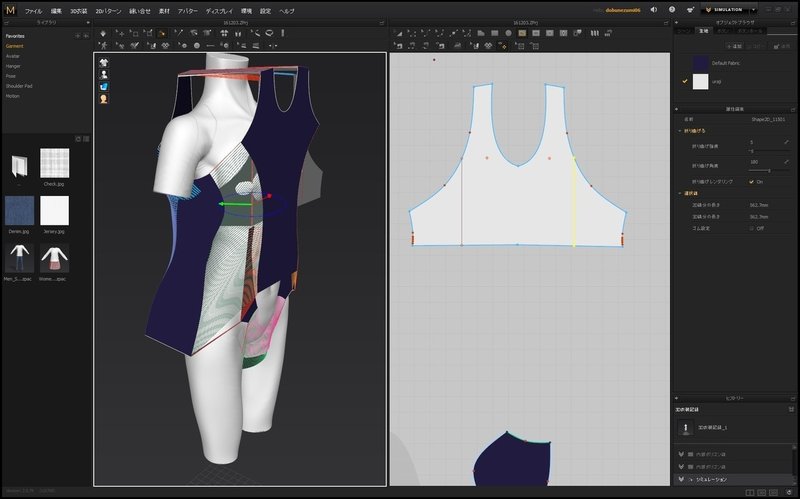This screenshot has width=800, height=499.
Task: Open the help question mark icon in the top bar
Action: (x=672, y=10)
